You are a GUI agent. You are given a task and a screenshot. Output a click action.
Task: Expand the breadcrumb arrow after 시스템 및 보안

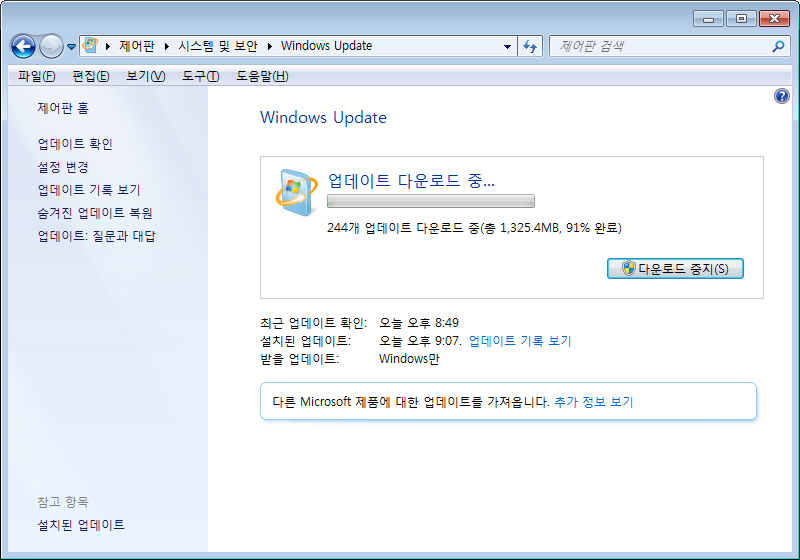pyautogui.click(x=272, y=46)
